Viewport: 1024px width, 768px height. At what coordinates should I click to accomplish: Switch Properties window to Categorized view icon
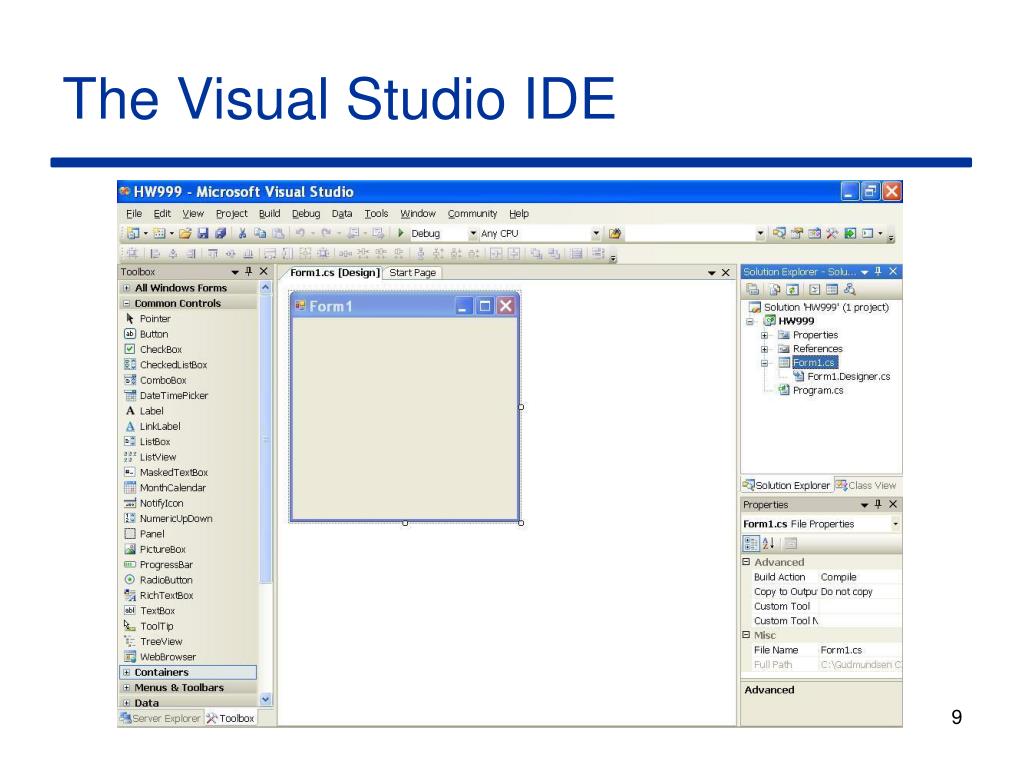[x=751, y=543]
